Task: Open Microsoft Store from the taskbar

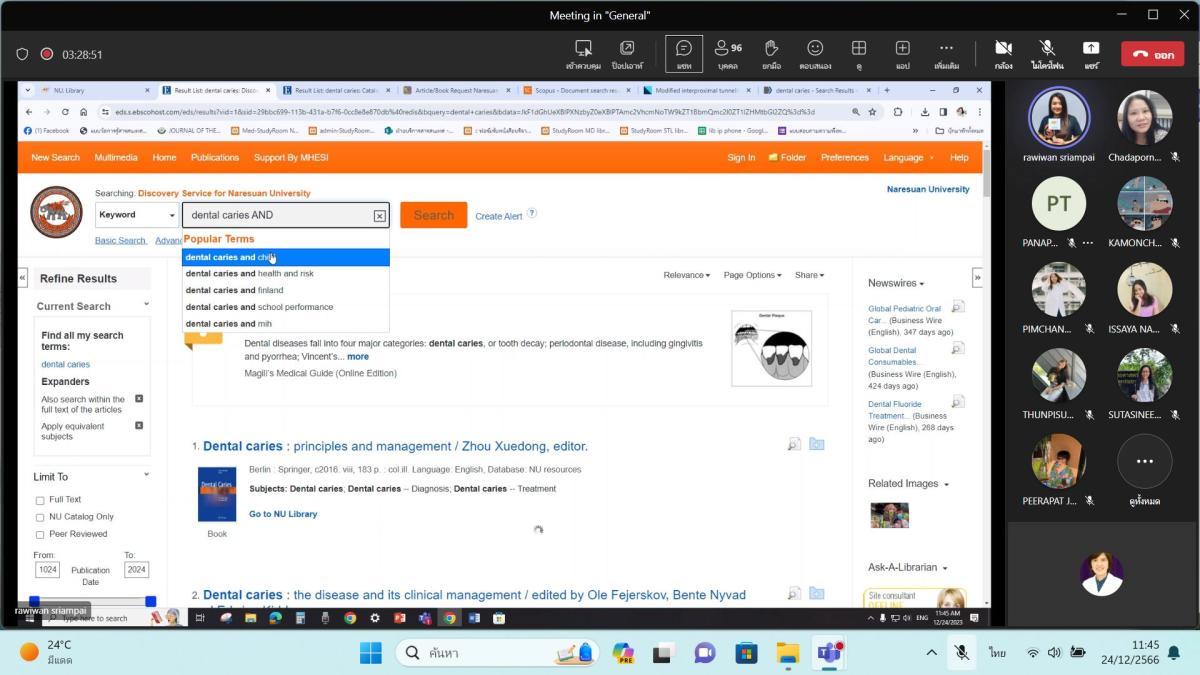Action: click(746, 653)
